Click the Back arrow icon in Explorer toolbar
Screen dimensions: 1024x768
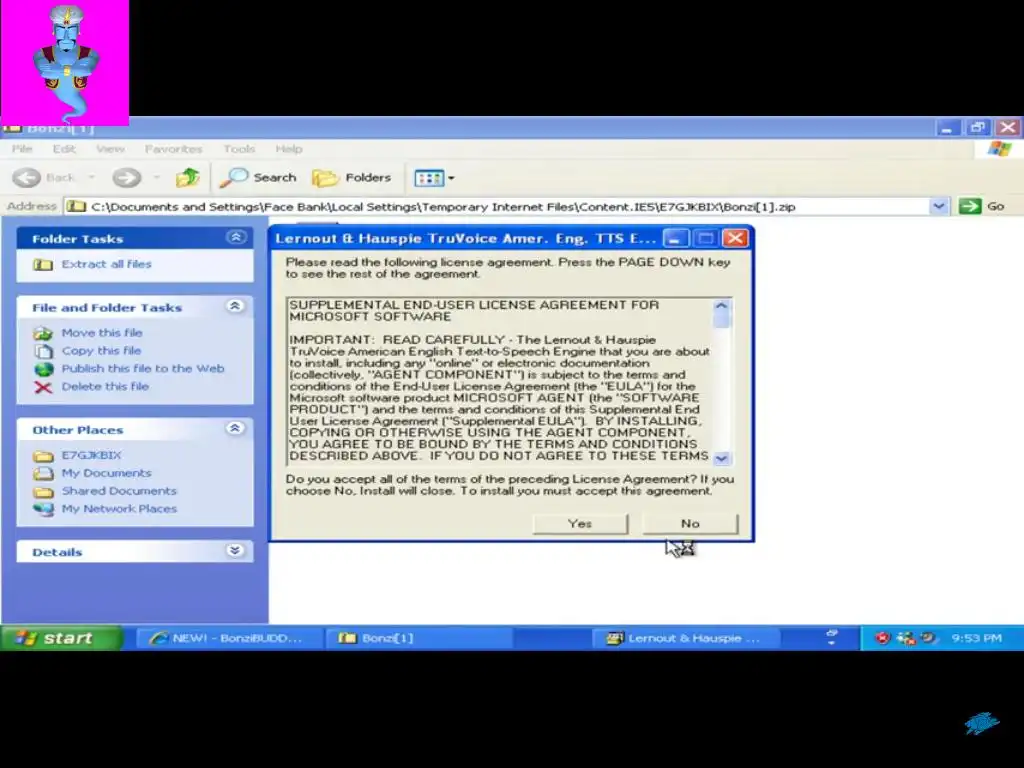27,178
